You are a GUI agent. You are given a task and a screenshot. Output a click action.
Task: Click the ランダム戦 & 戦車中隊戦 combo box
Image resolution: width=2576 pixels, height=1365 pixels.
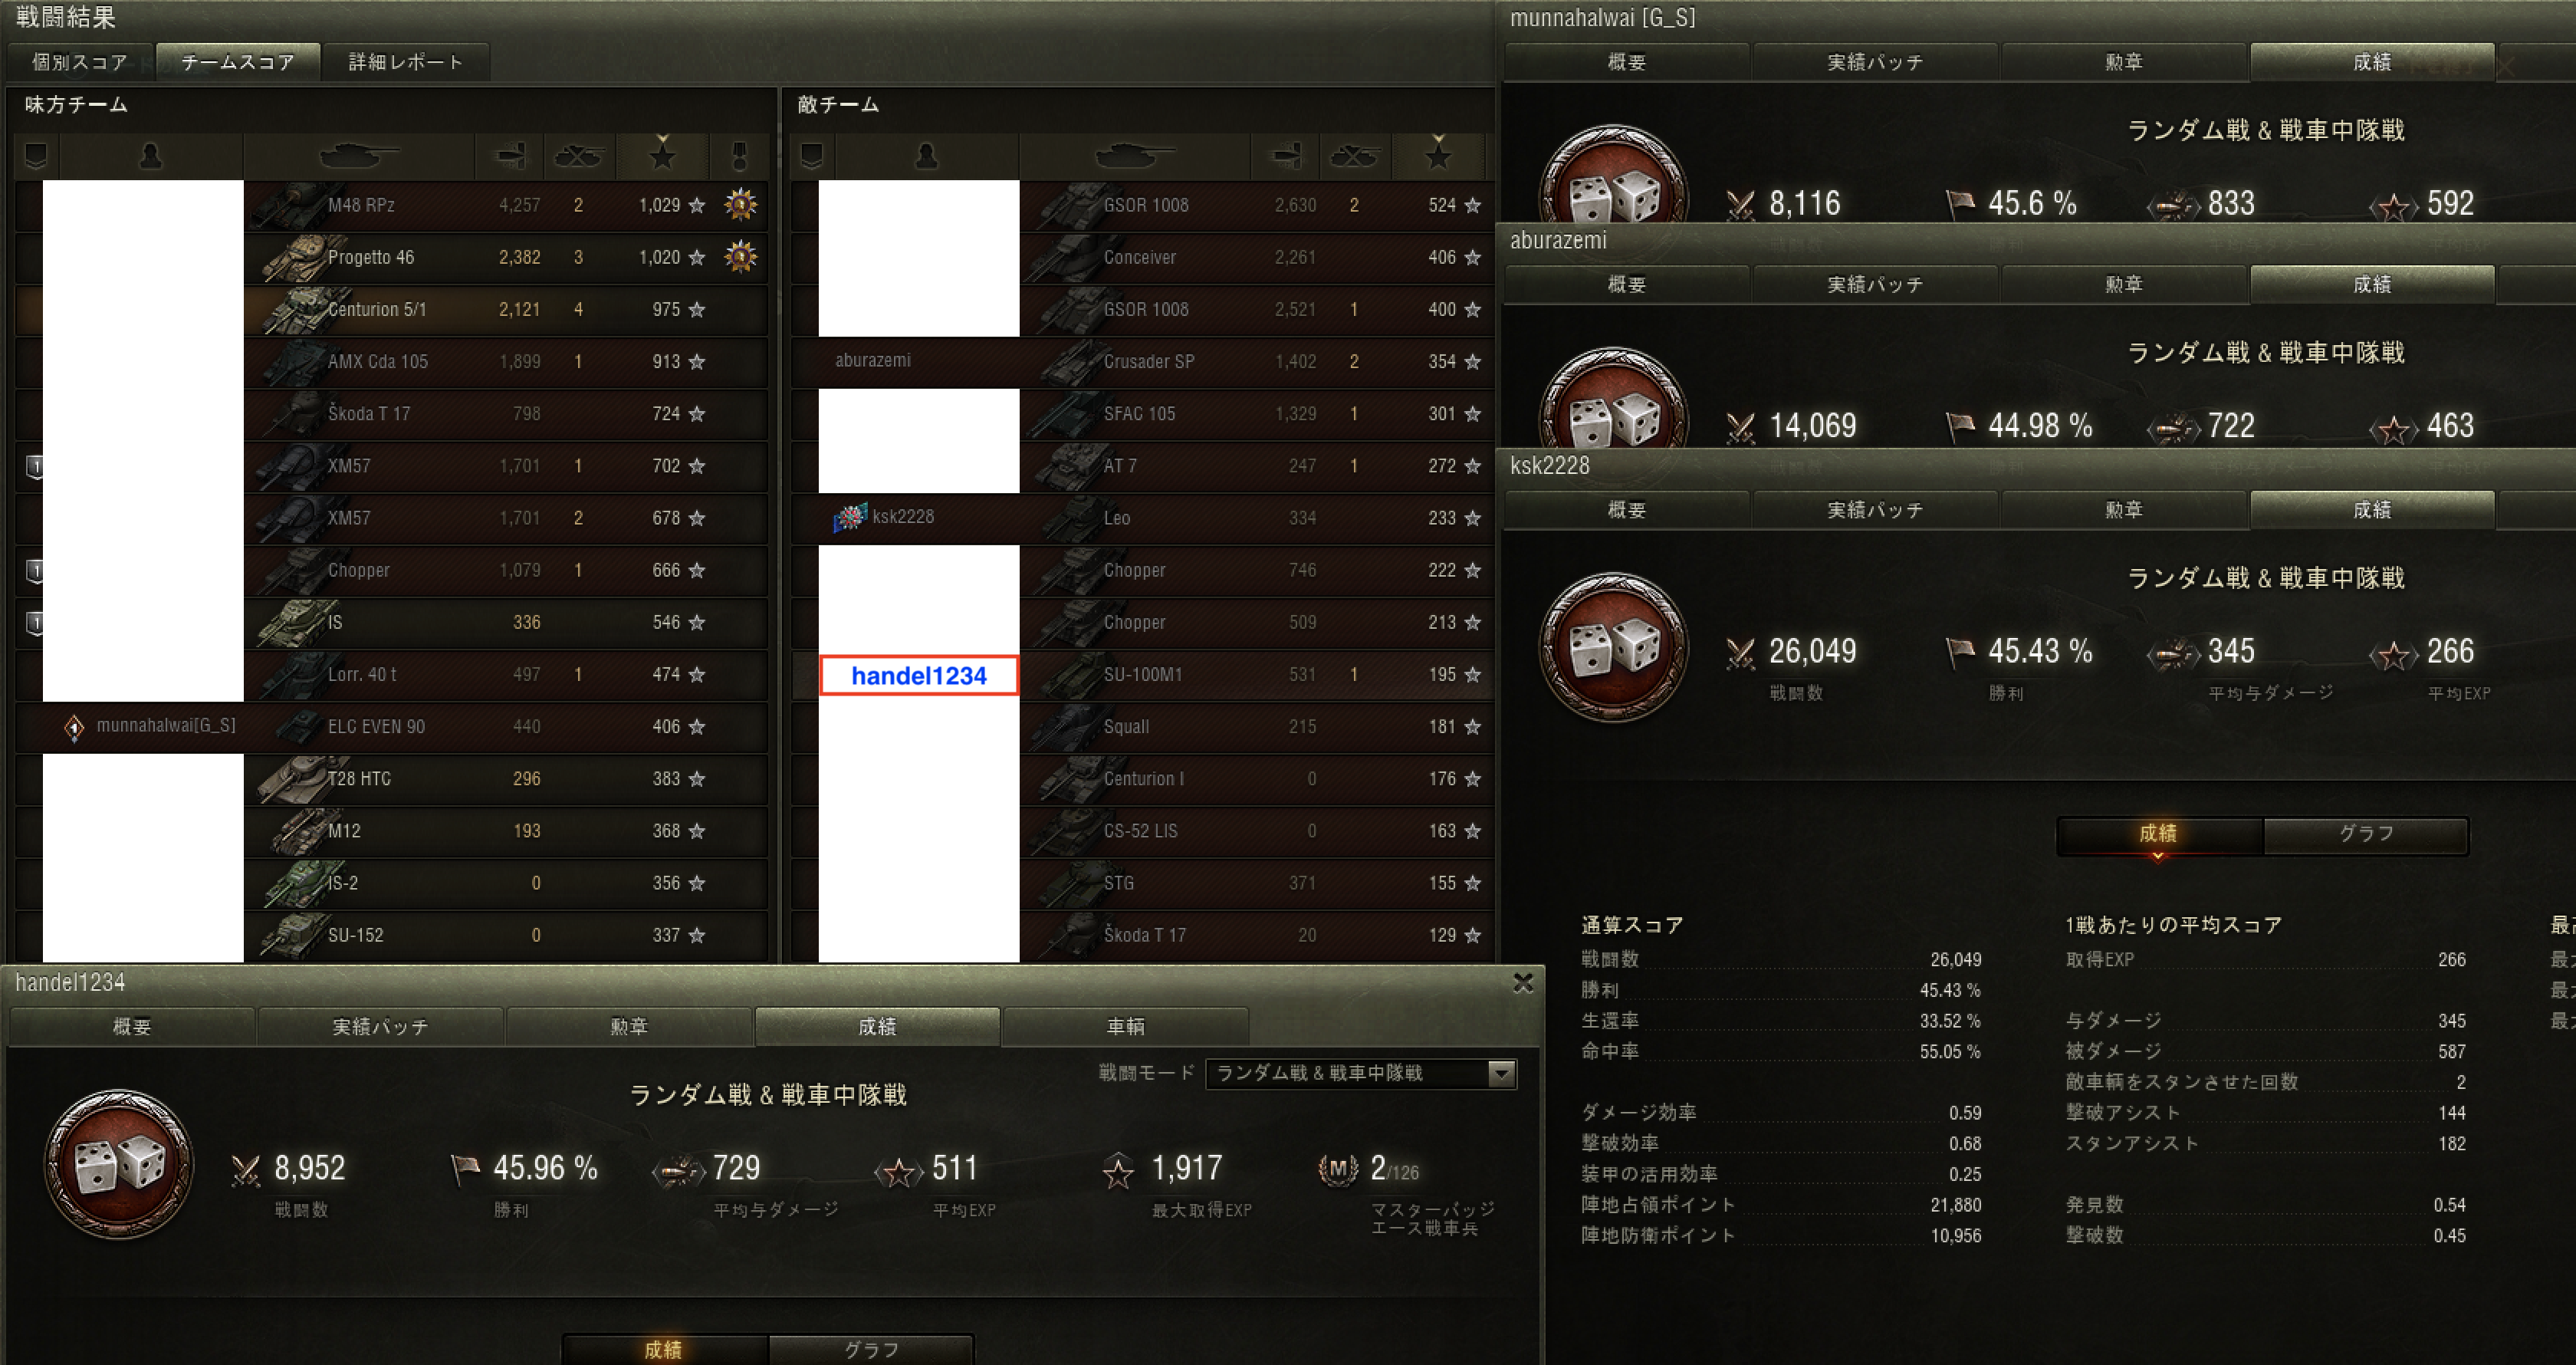(1361, 1073)
